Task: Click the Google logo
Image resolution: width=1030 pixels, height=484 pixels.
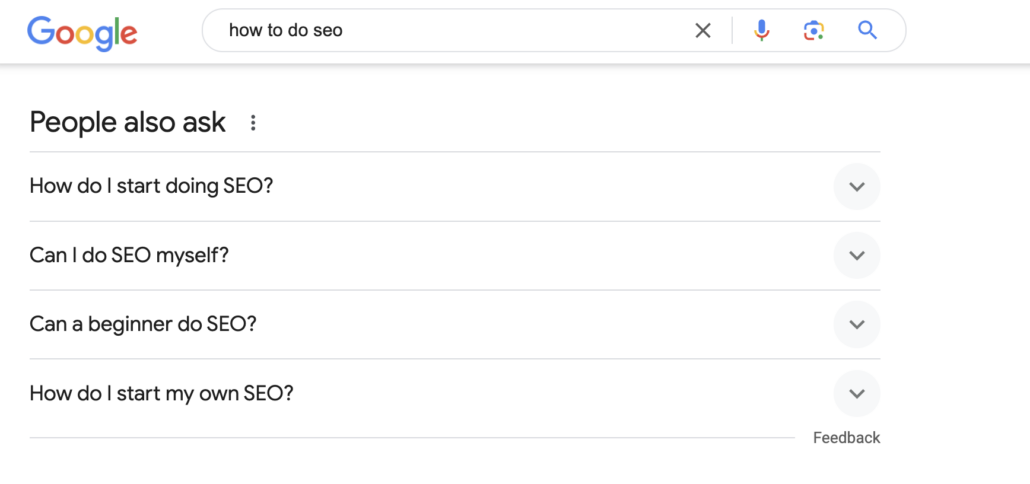Action: 82,32
